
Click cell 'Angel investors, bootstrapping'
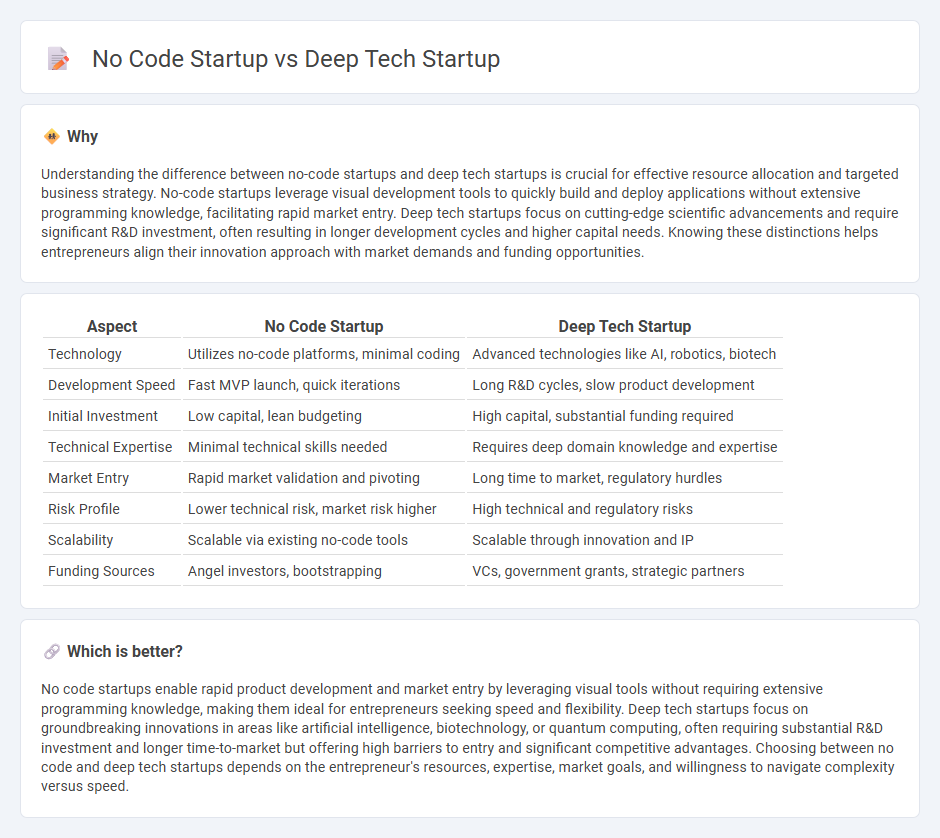click(284, 571)
